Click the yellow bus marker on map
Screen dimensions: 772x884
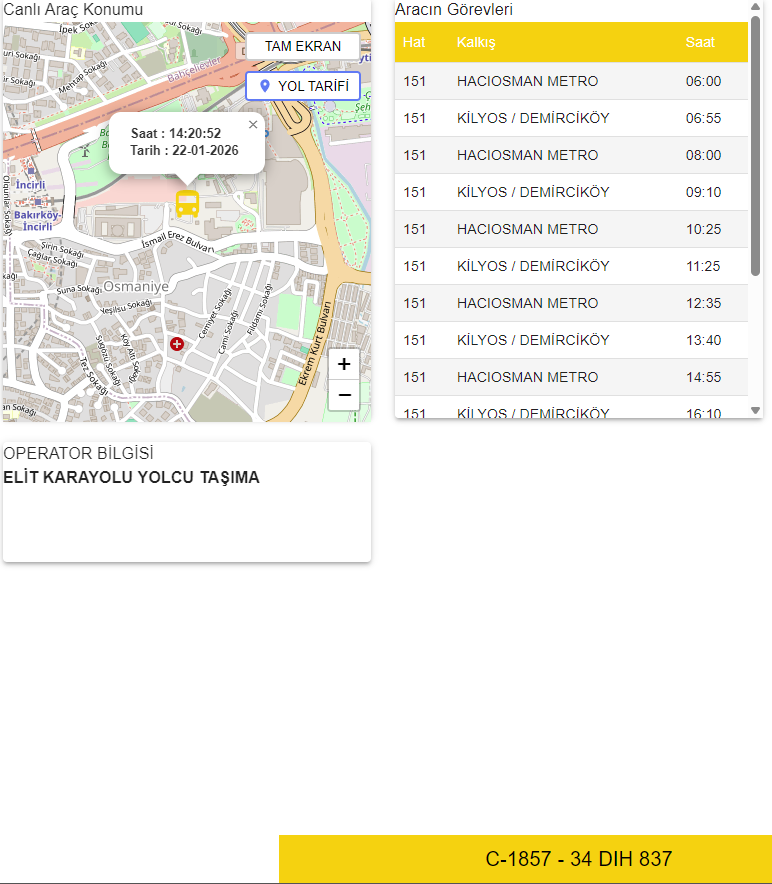pos(187,204)
